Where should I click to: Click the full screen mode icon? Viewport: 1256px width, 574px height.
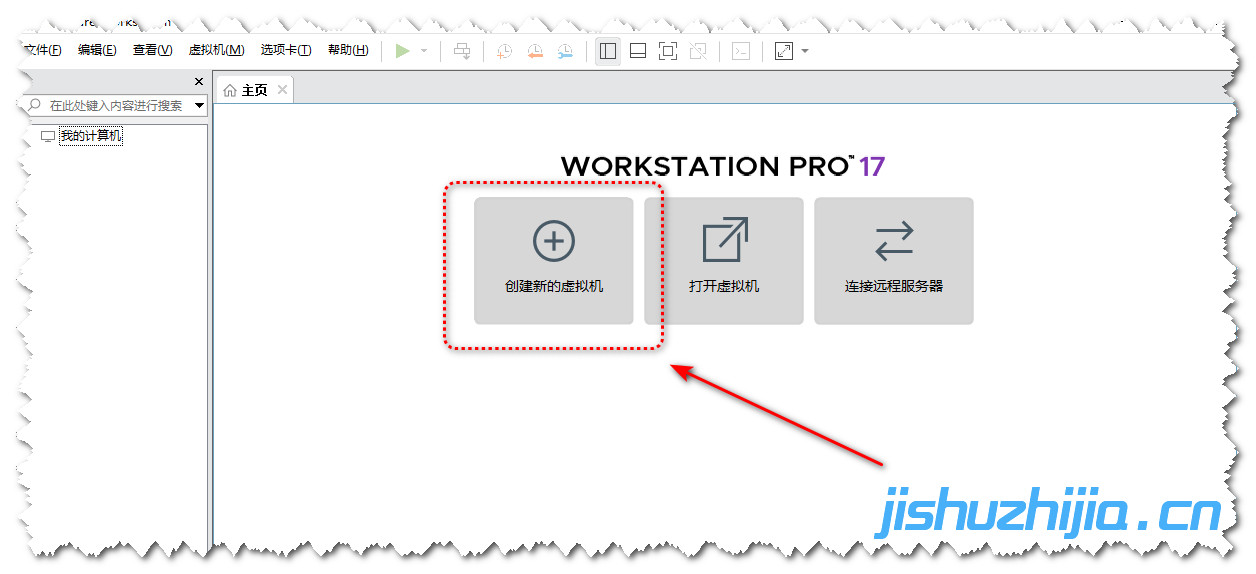pos(668,51)
